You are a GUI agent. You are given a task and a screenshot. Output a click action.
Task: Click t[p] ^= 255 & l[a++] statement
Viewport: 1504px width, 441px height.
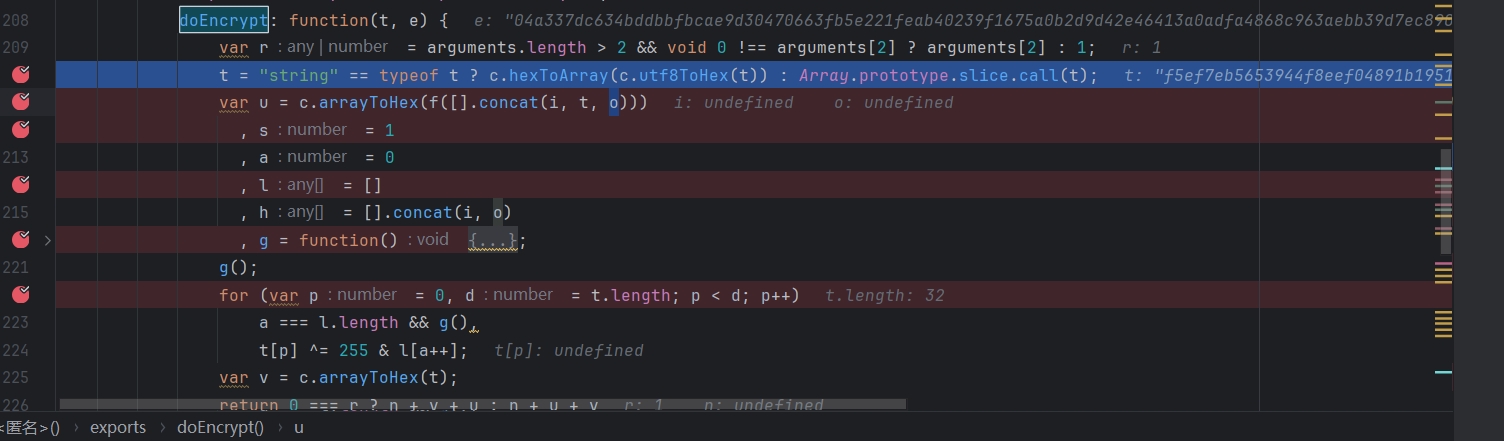click(363, 350)
